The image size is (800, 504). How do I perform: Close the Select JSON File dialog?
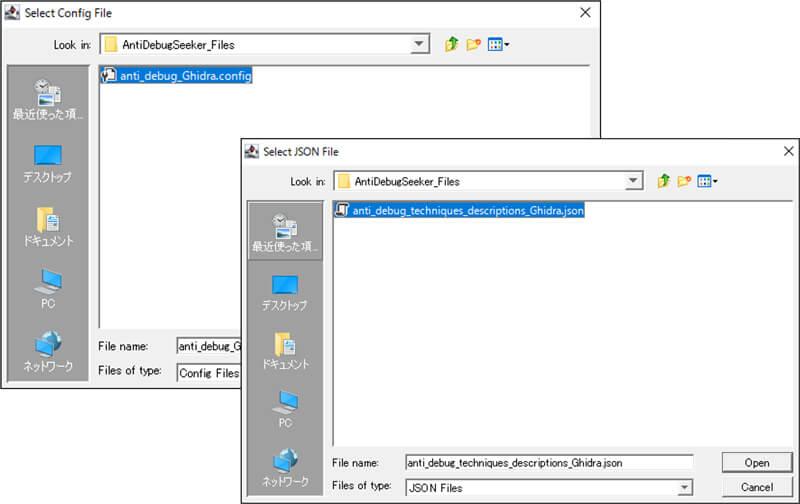(788, 151)
